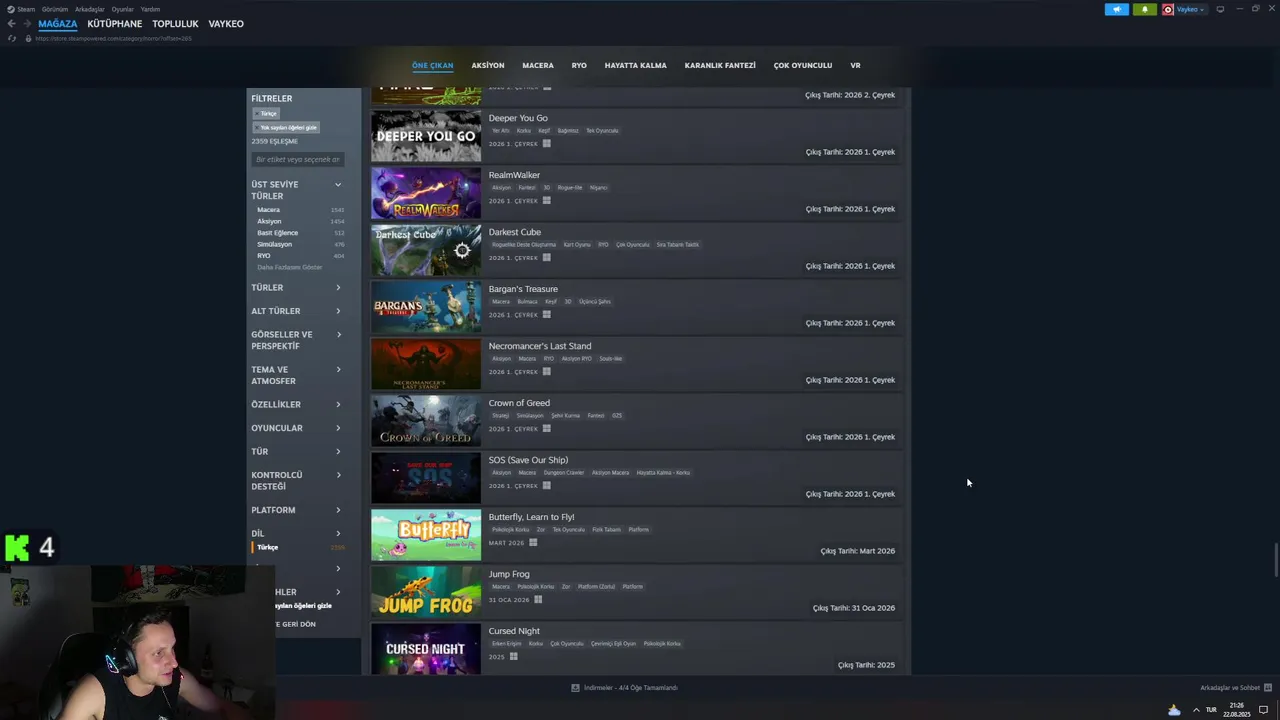This screenshot has height=720, width=1280.
Task: Go forward with the right arrow button
Action: point(27,24)
